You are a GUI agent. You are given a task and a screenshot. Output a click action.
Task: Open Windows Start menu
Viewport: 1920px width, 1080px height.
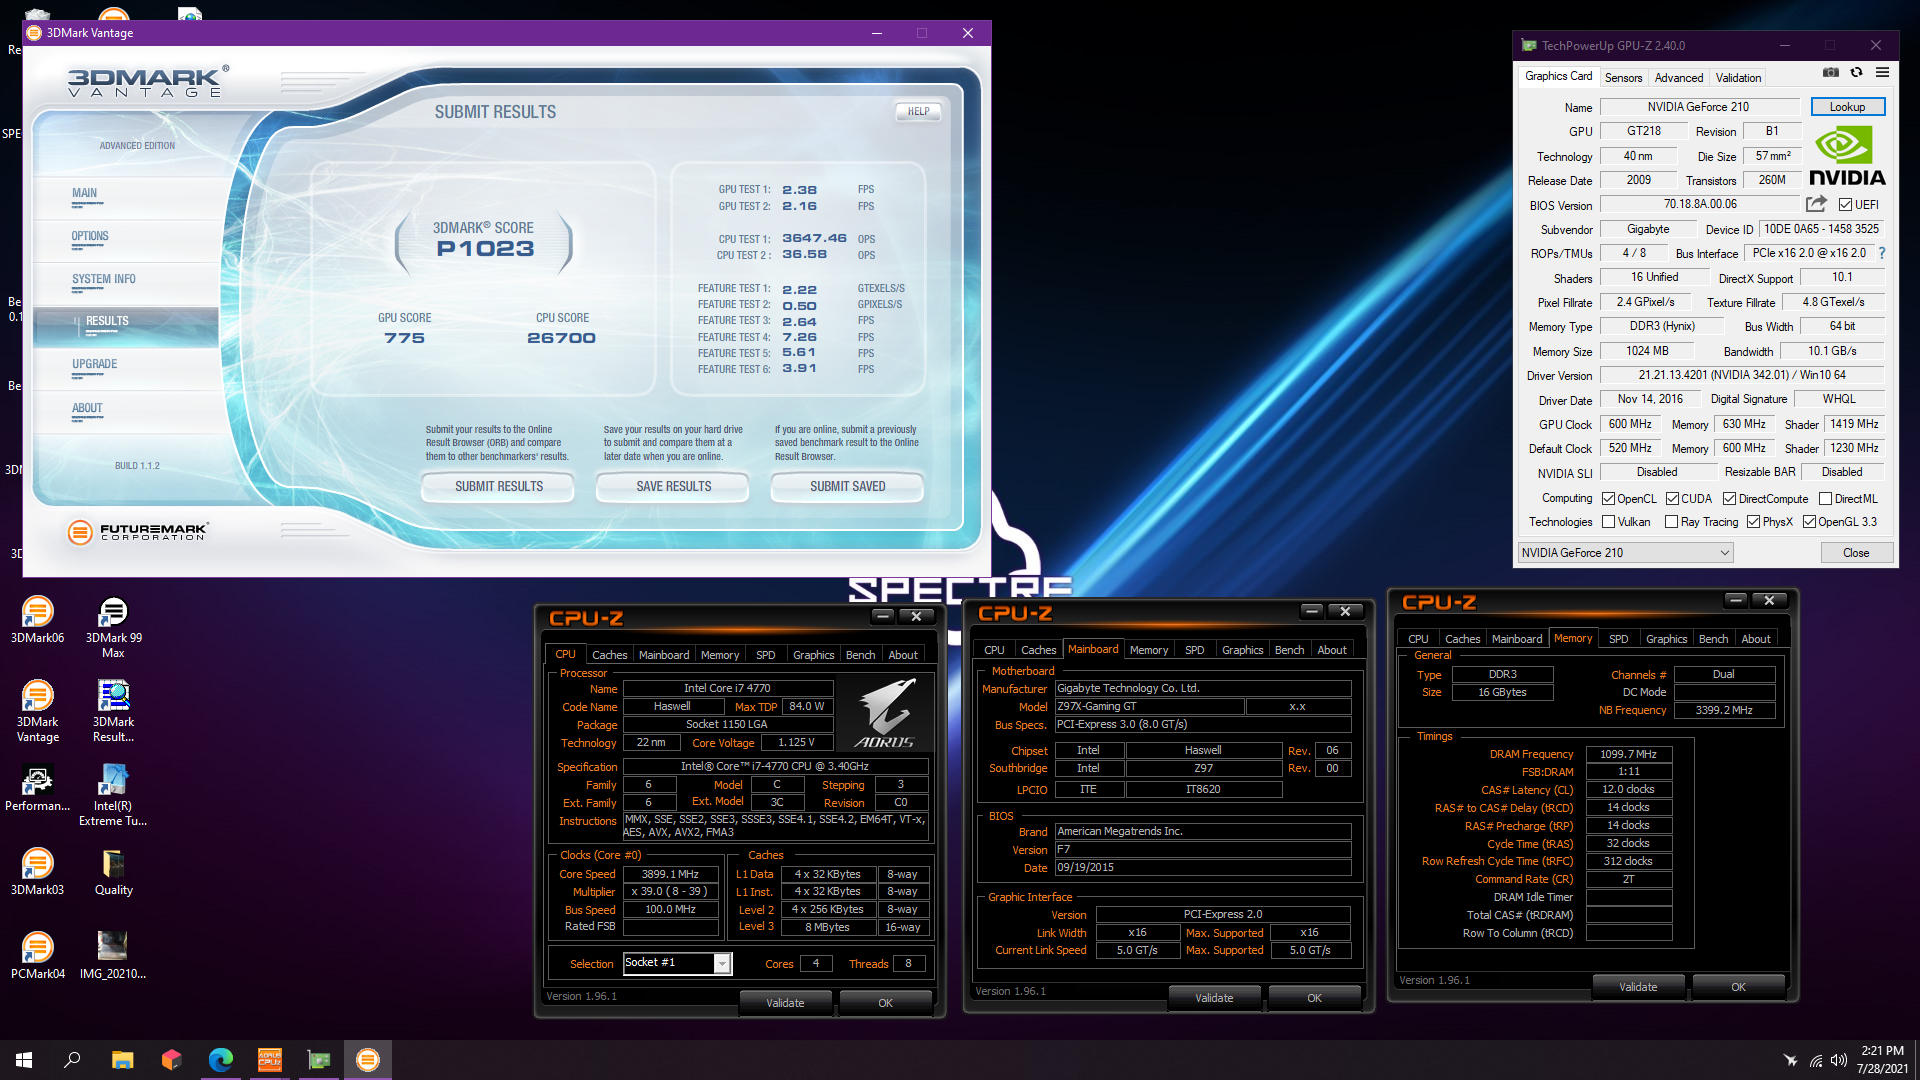(x=24, y=1060)
